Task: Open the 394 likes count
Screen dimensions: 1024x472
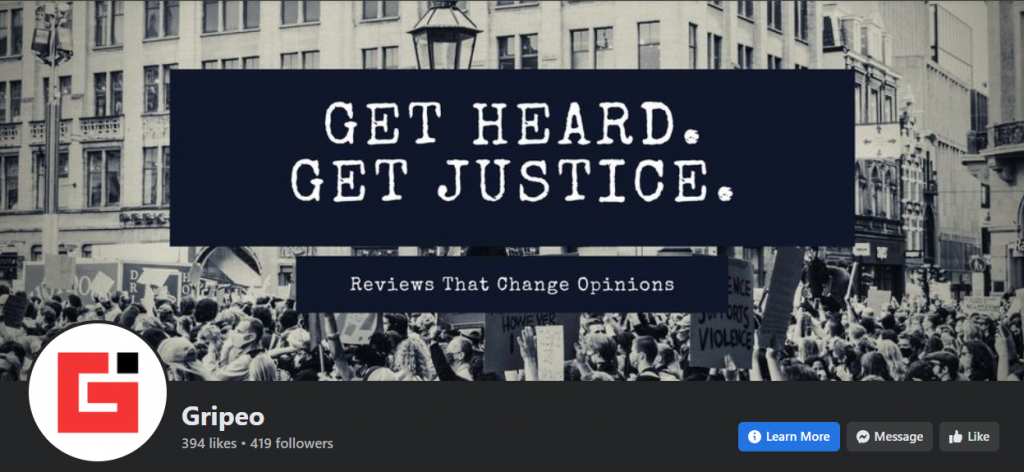Action: coord(209,444)
